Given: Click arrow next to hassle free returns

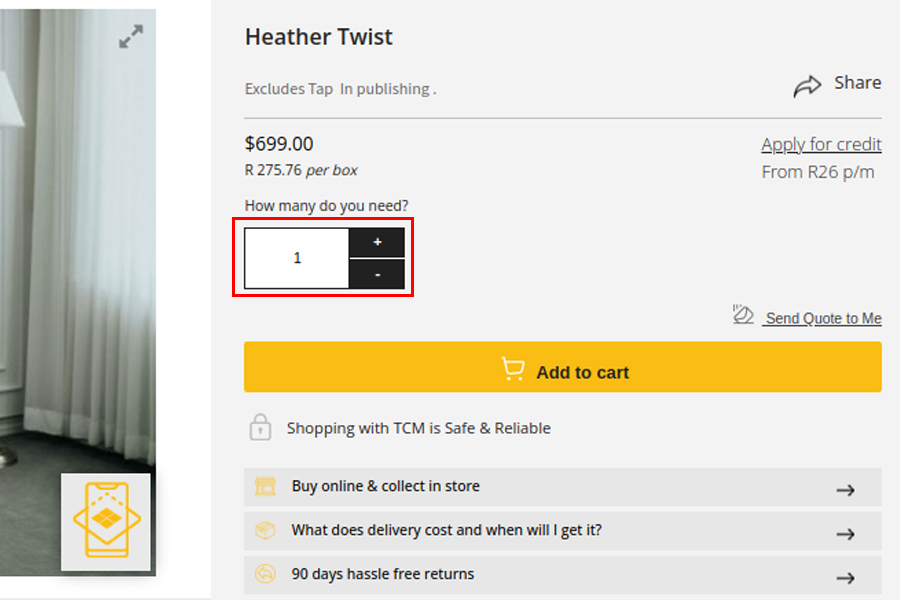Looking at the screenshot, I should [x=845, y=578].
